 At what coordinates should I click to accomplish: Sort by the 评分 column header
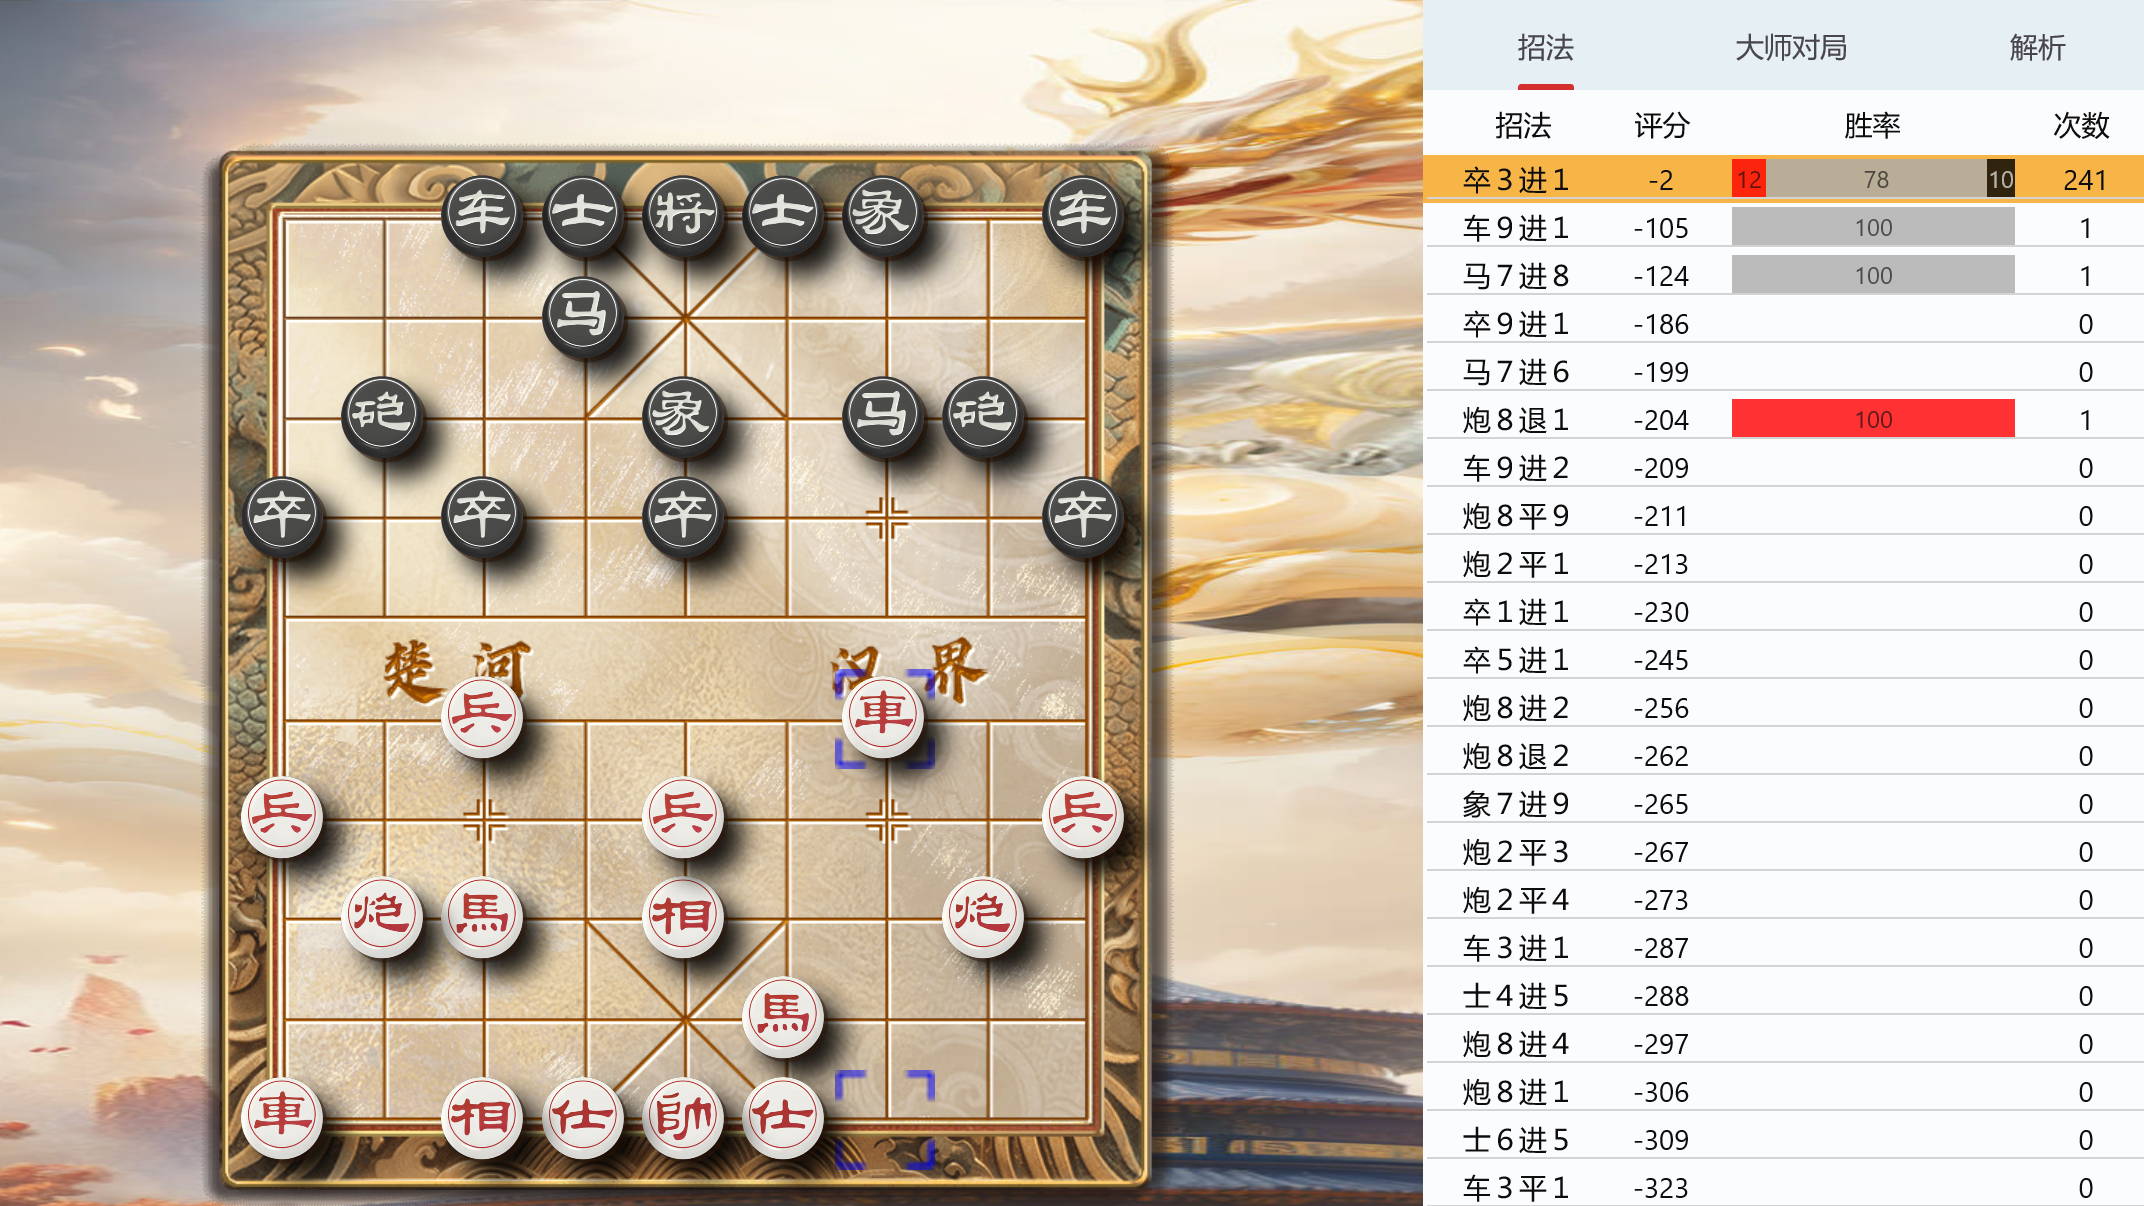pos(1662,125)
